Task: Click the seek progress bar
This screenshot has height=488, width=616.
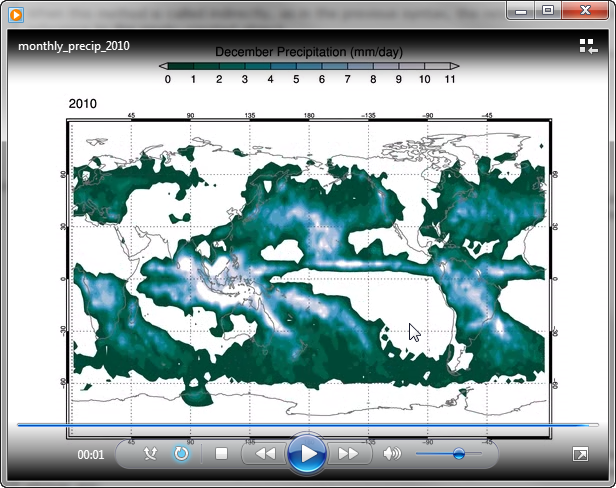Action: pos(308,425)
